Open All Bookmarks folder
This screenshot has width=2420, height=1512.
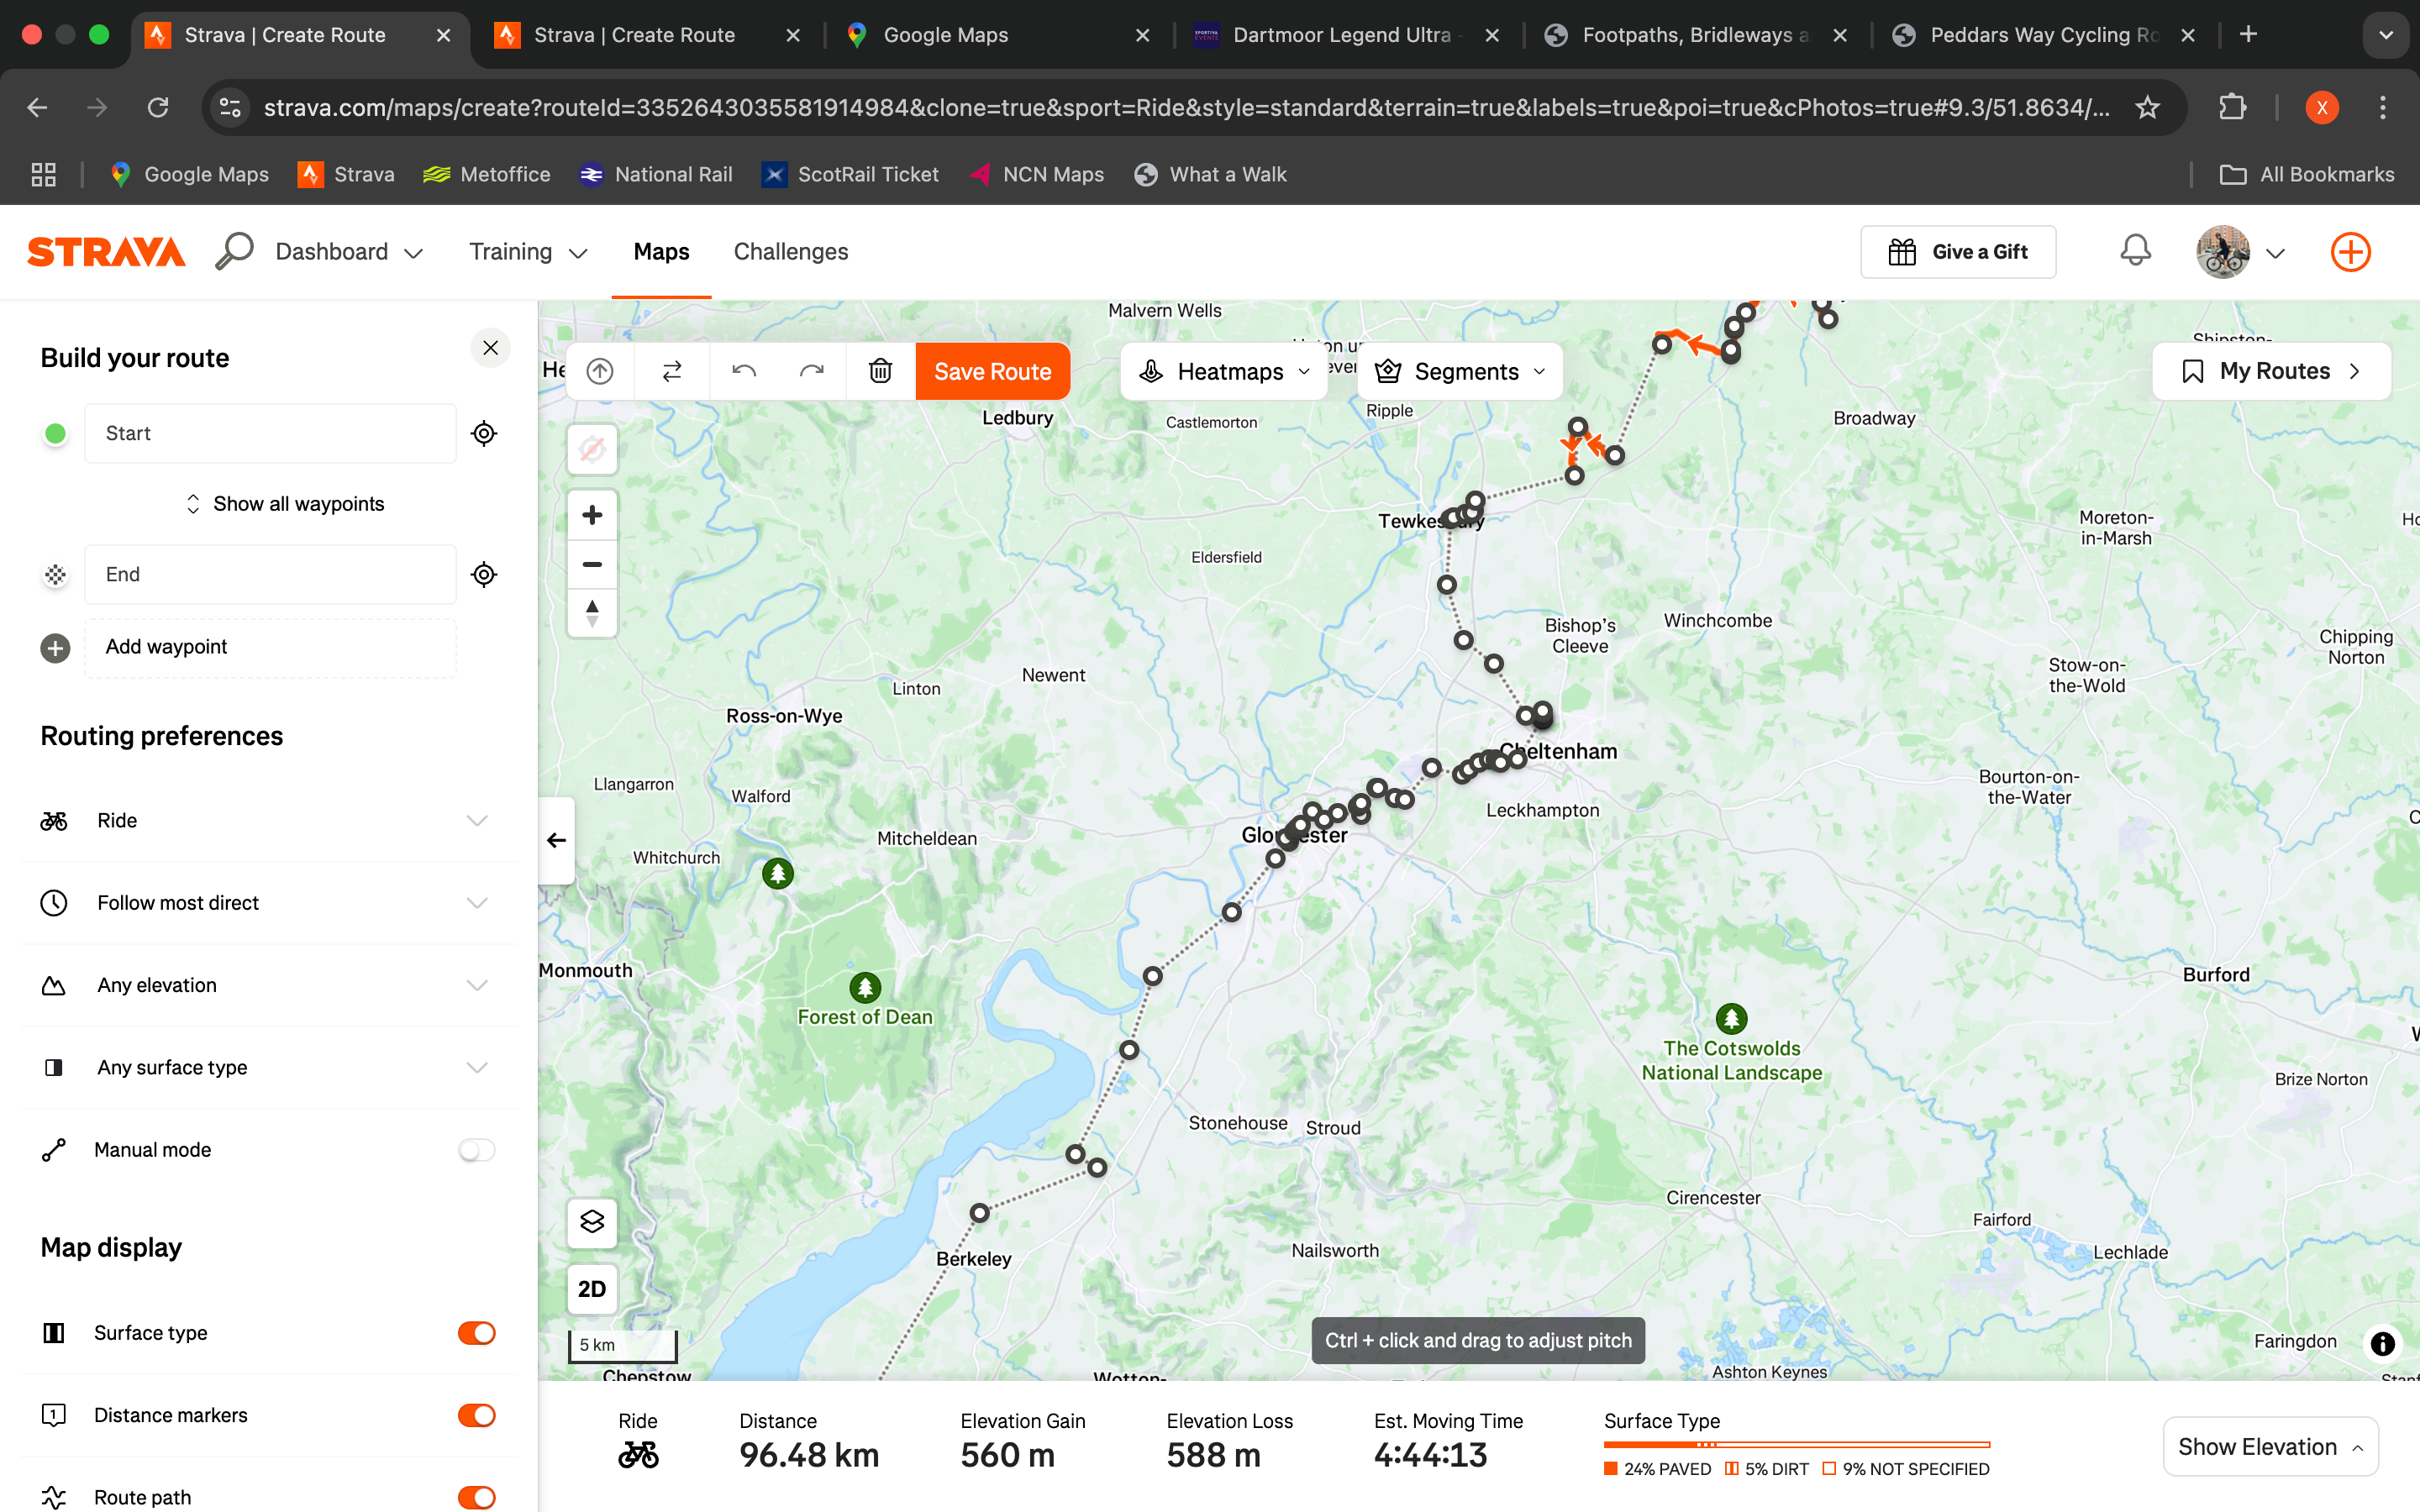[2307, 174]
